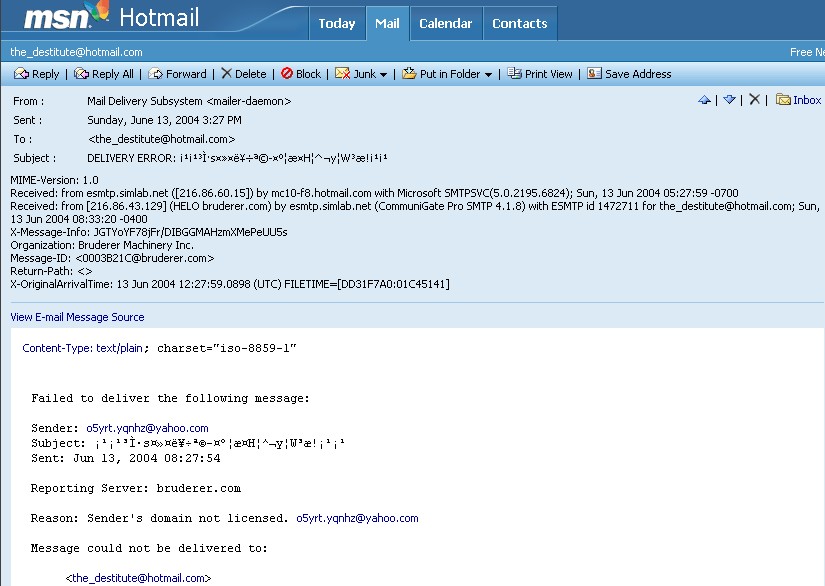Image resolution: width=825 pixels, height=586 pixels.
Task: Return to Inbox folder link
Action: tap(806, 100)
